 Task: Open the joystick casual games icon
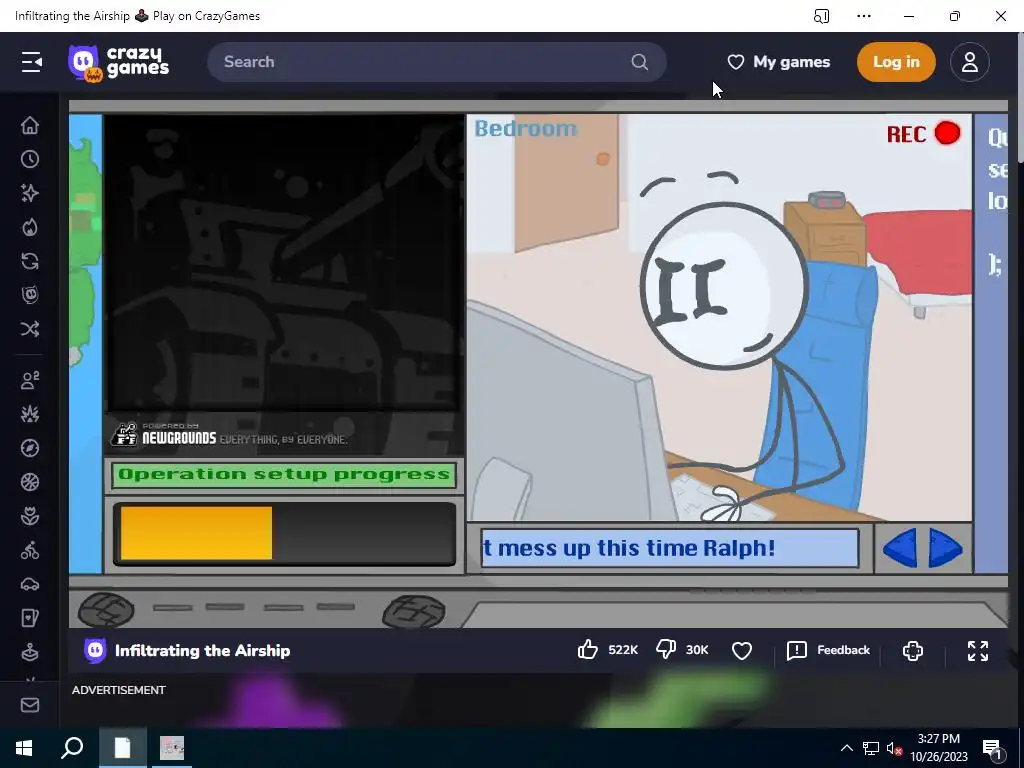(x=30, y=652)
